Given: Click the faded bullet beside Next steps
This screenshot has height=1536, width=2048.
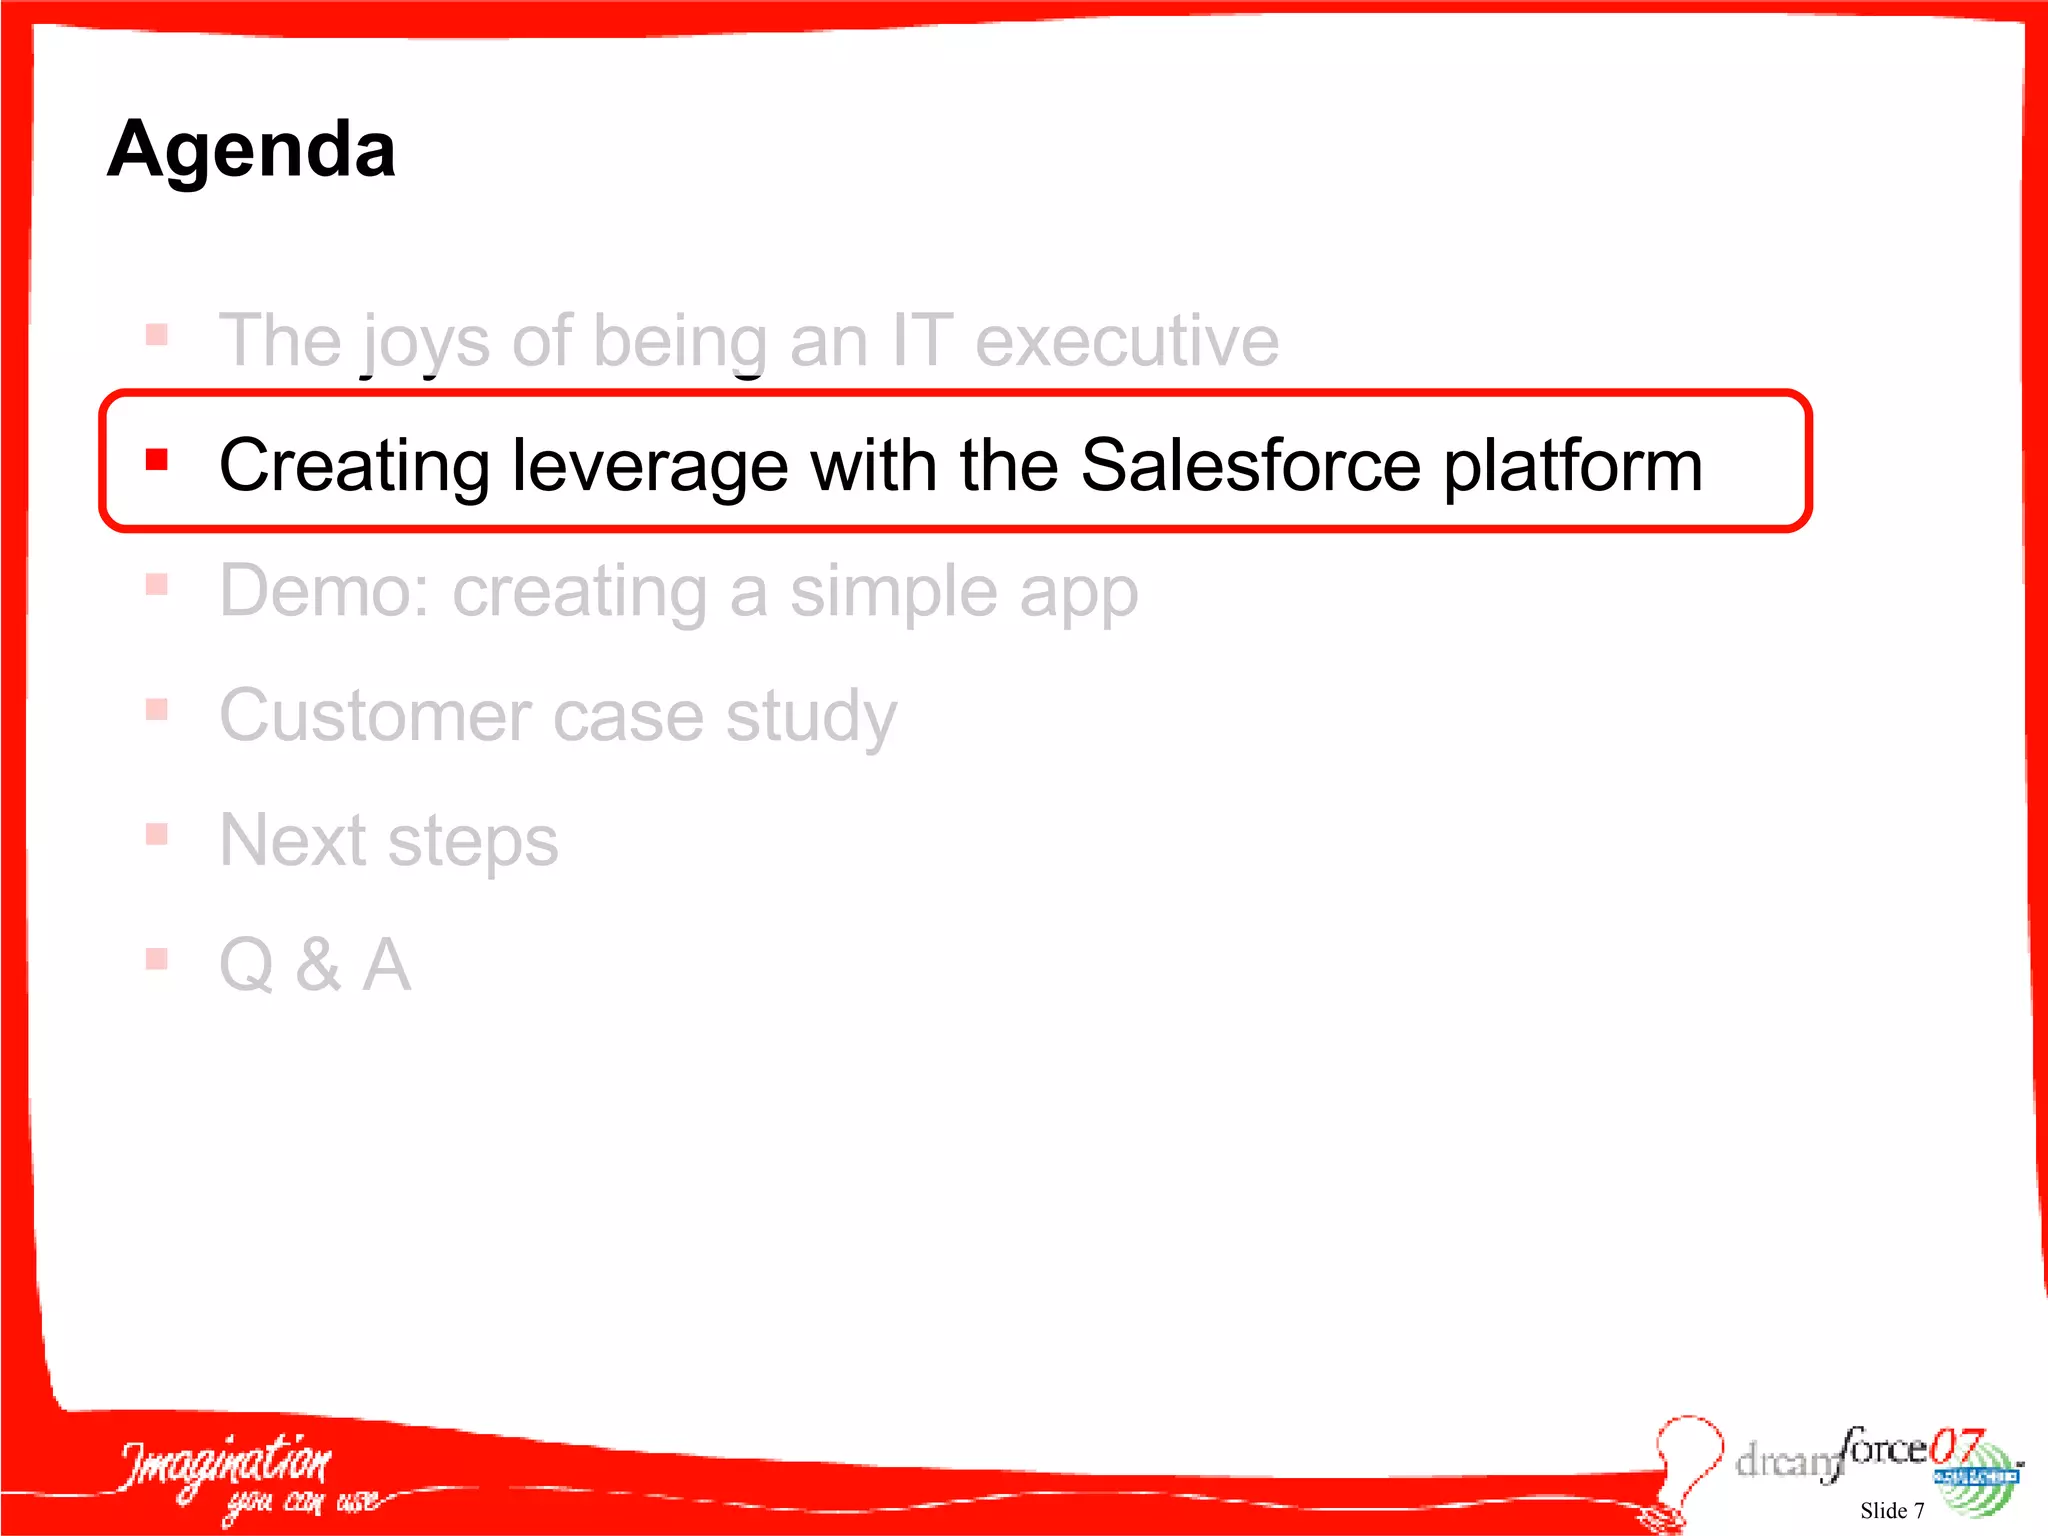Looking at the screenshot, I should pyautogui.click(x=157, y=834).
